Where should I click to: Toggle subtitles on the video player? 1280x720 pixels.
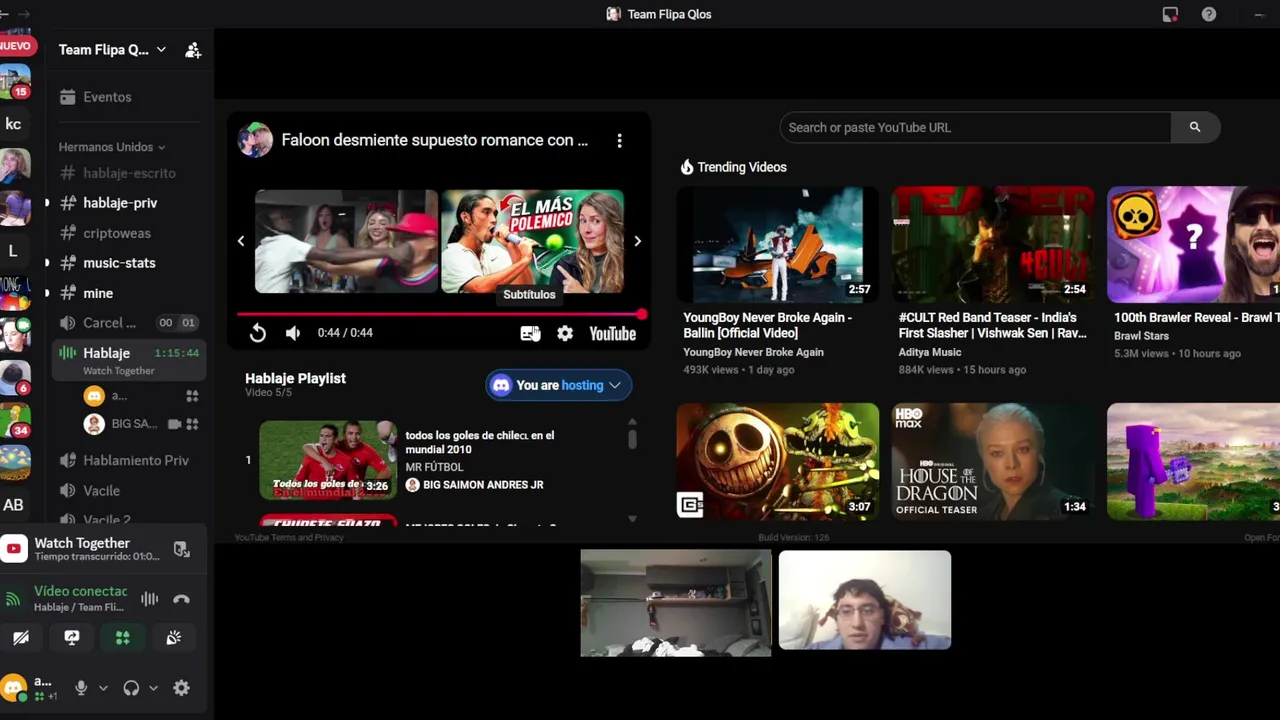coord(530,333)
